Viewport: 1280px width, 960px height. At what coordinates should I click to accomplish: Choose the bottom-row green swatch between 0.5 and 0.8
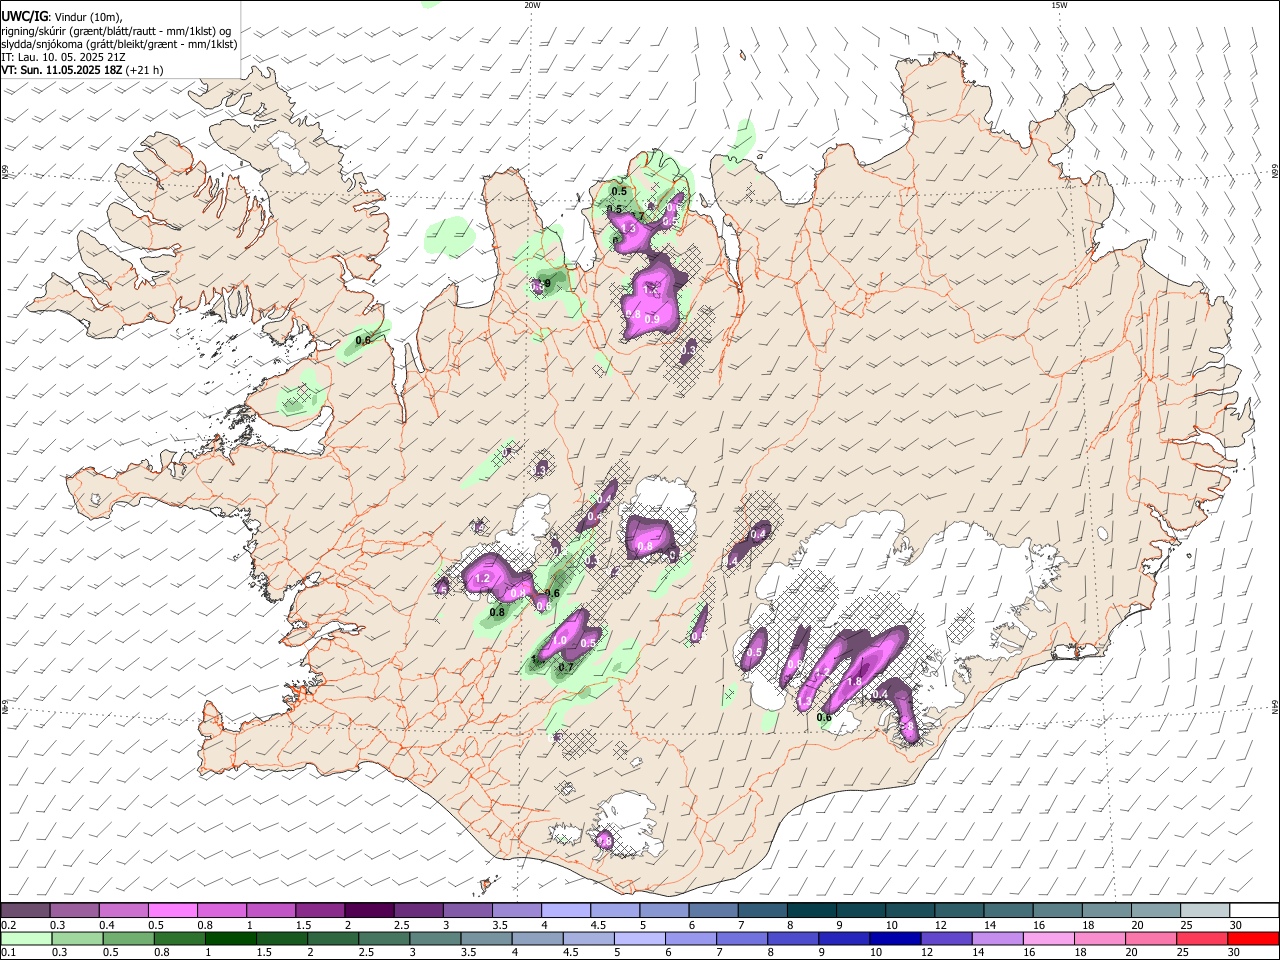[x=128, y=939]
